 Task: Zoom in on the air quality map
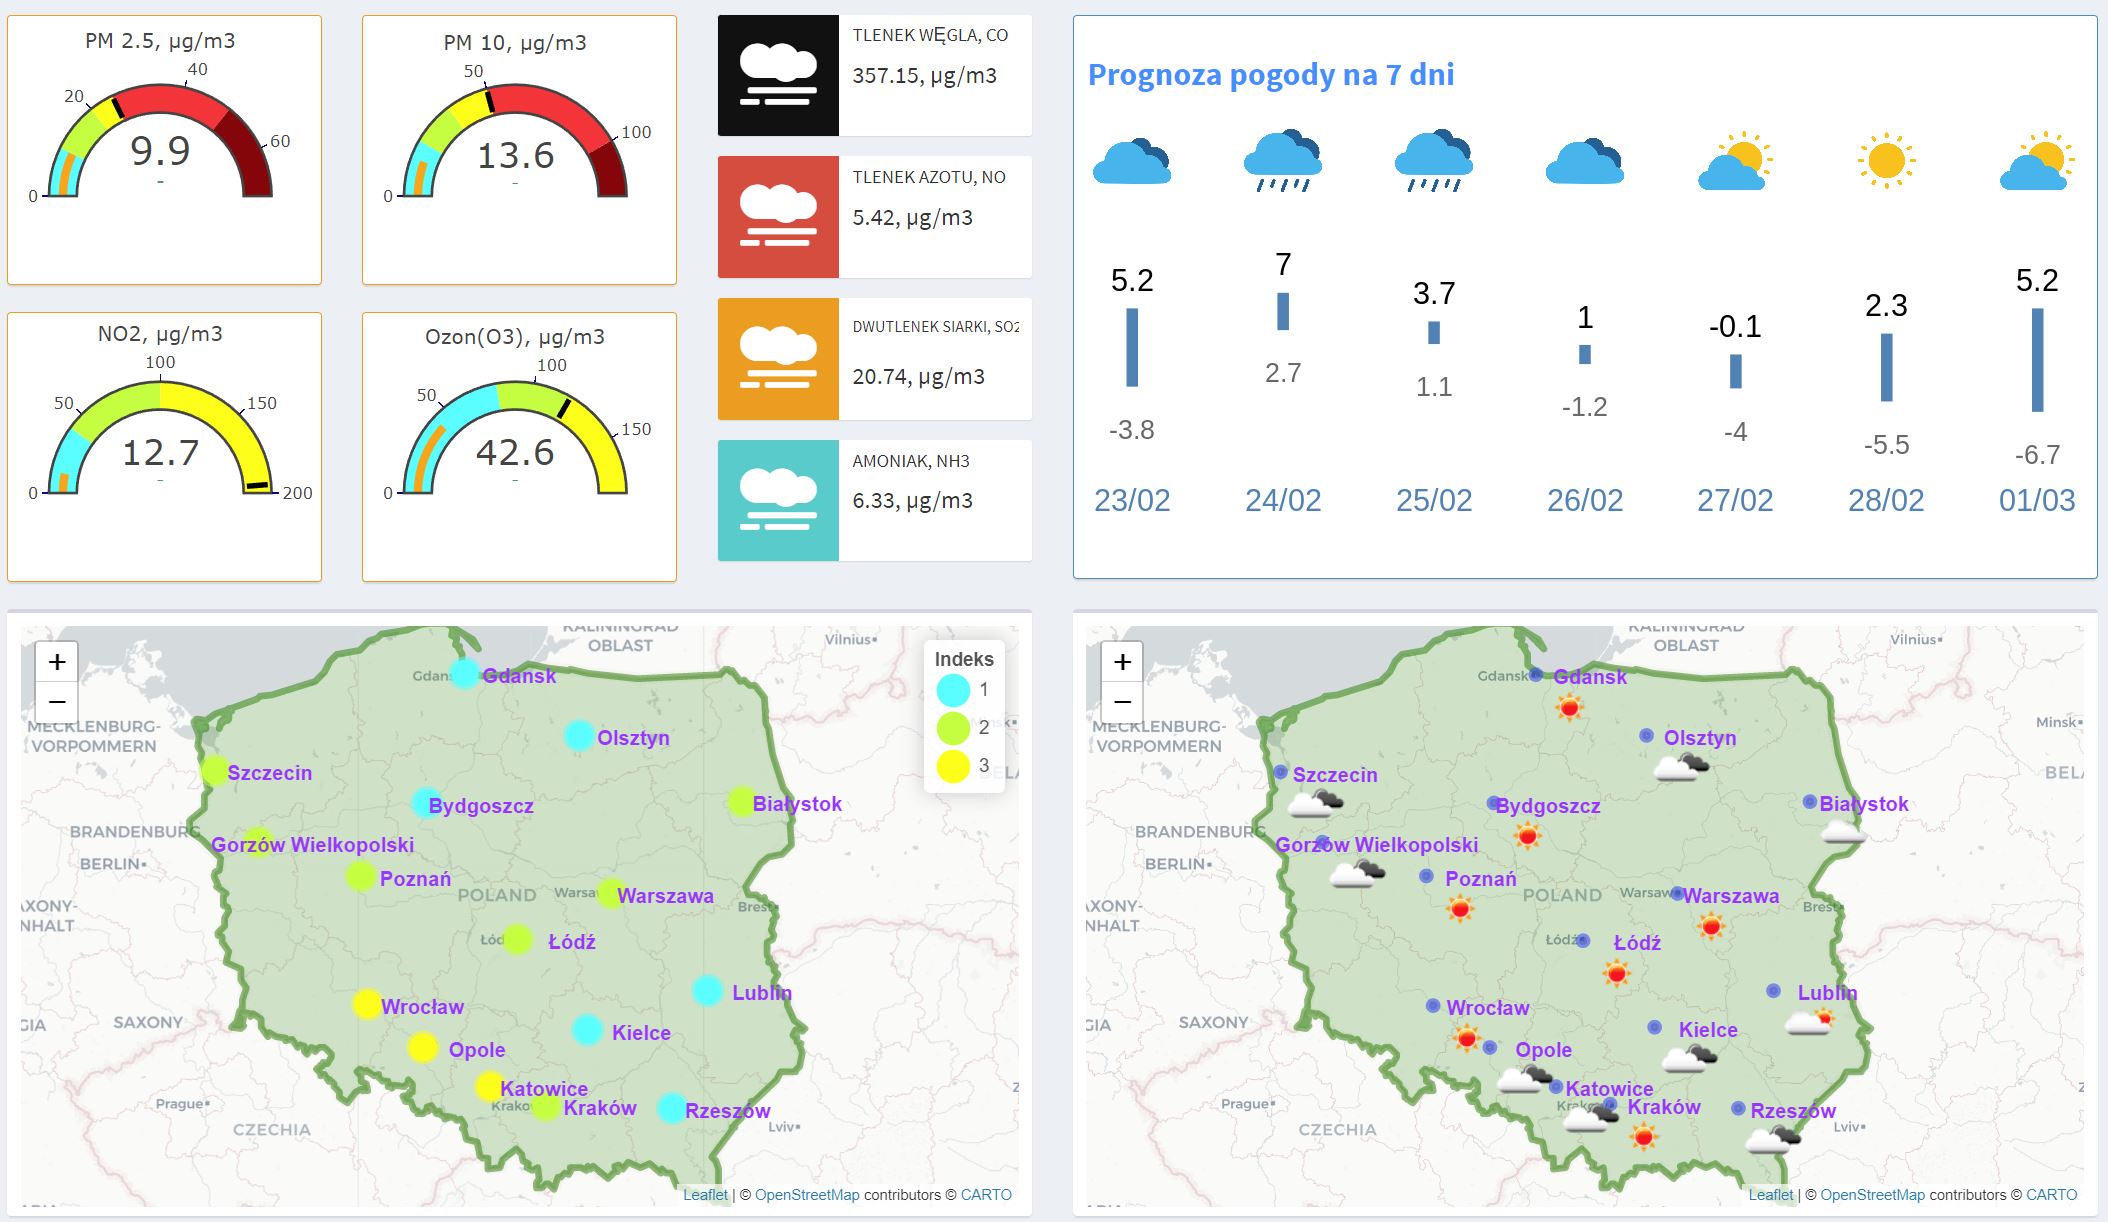point(57,662)
